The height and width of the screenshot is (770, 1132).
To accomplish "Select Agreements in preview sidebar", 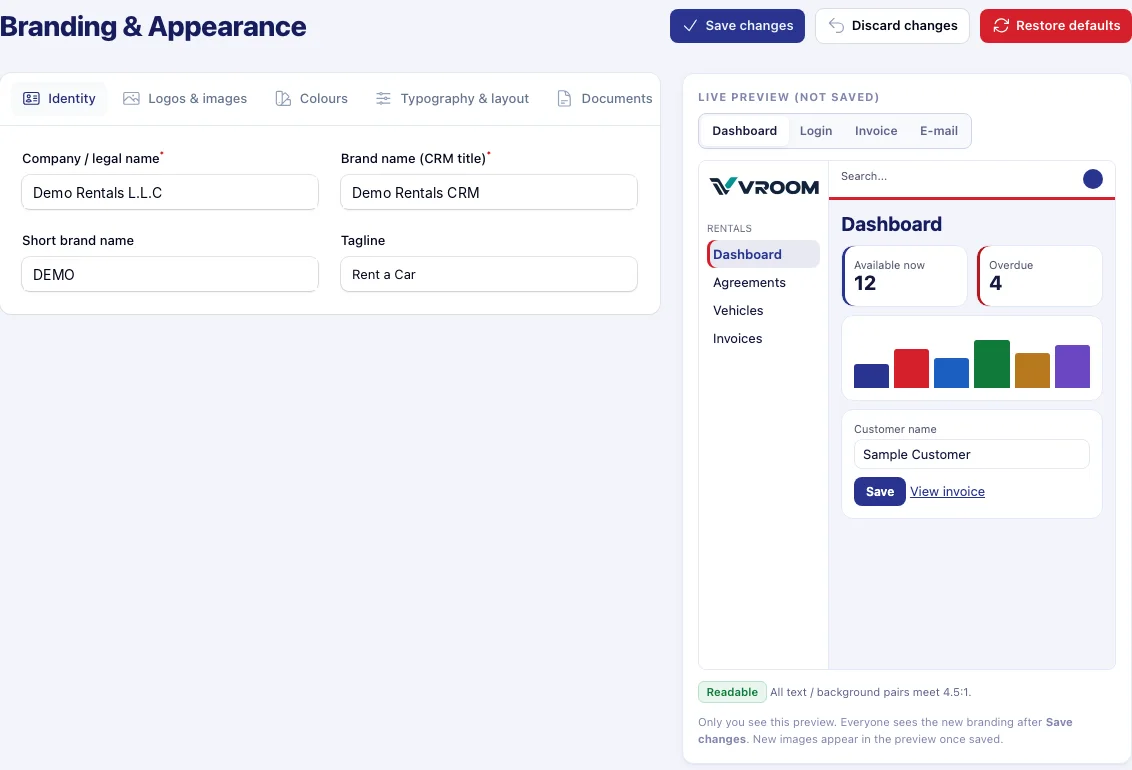I will [763, 282].
